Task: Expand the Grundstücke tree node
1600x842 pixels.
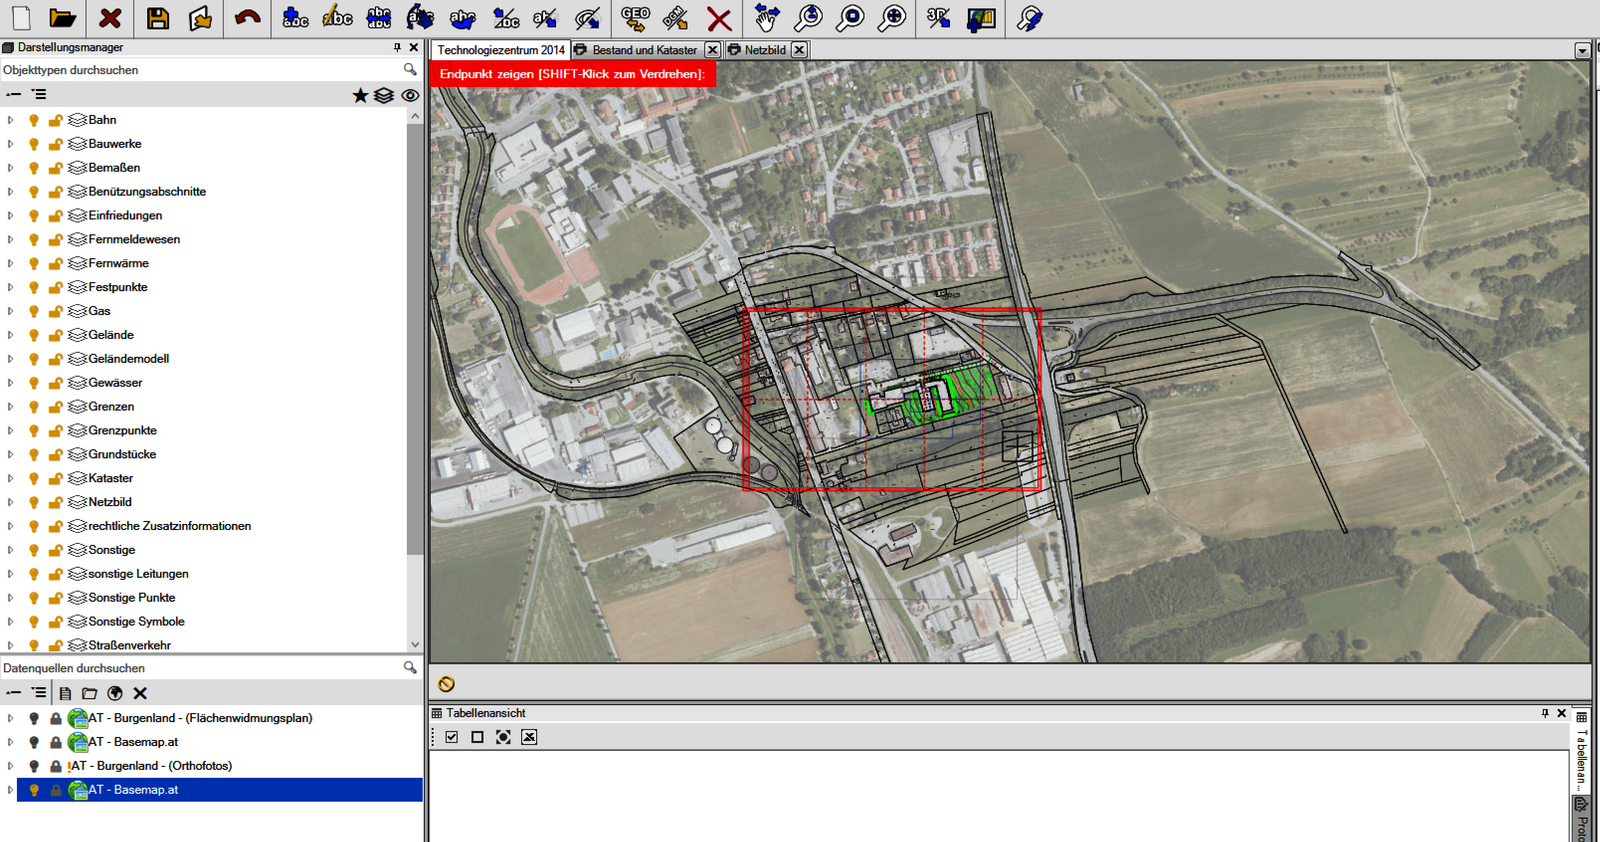Action: pyautogui.click(x=11, y=454)
